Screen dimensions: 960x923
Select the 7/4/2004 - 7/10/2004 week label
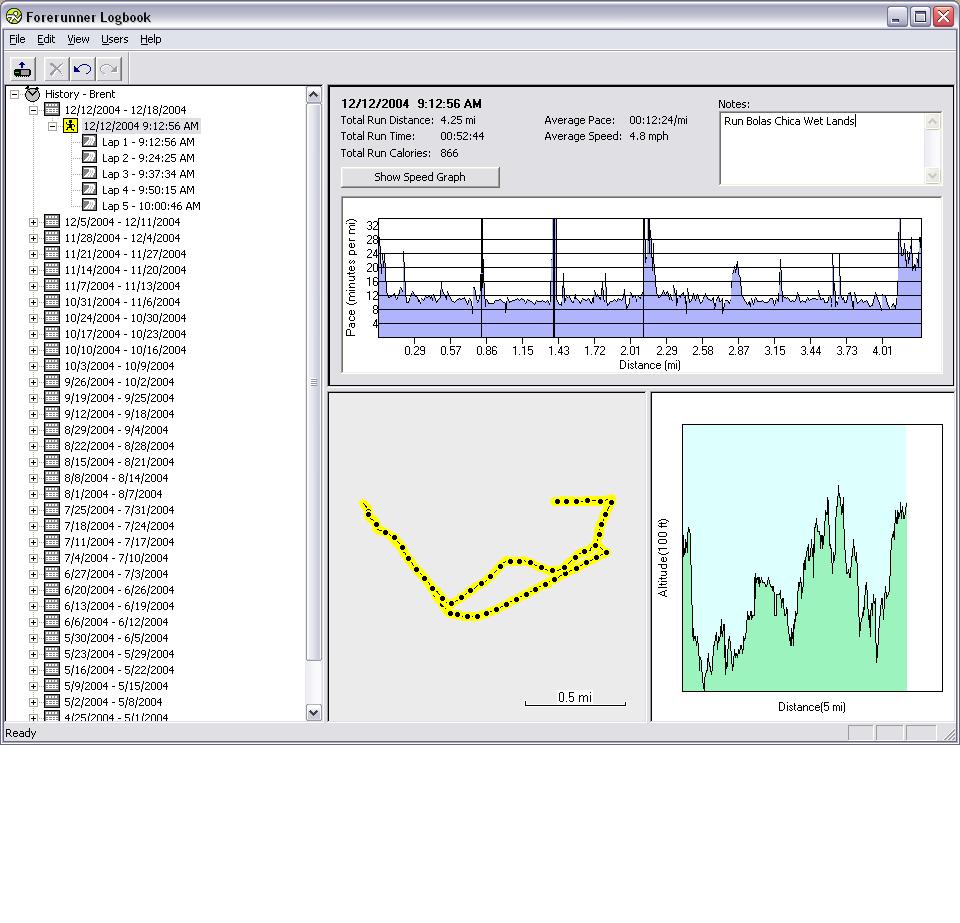pyautogui.click(x=116, y=558)
